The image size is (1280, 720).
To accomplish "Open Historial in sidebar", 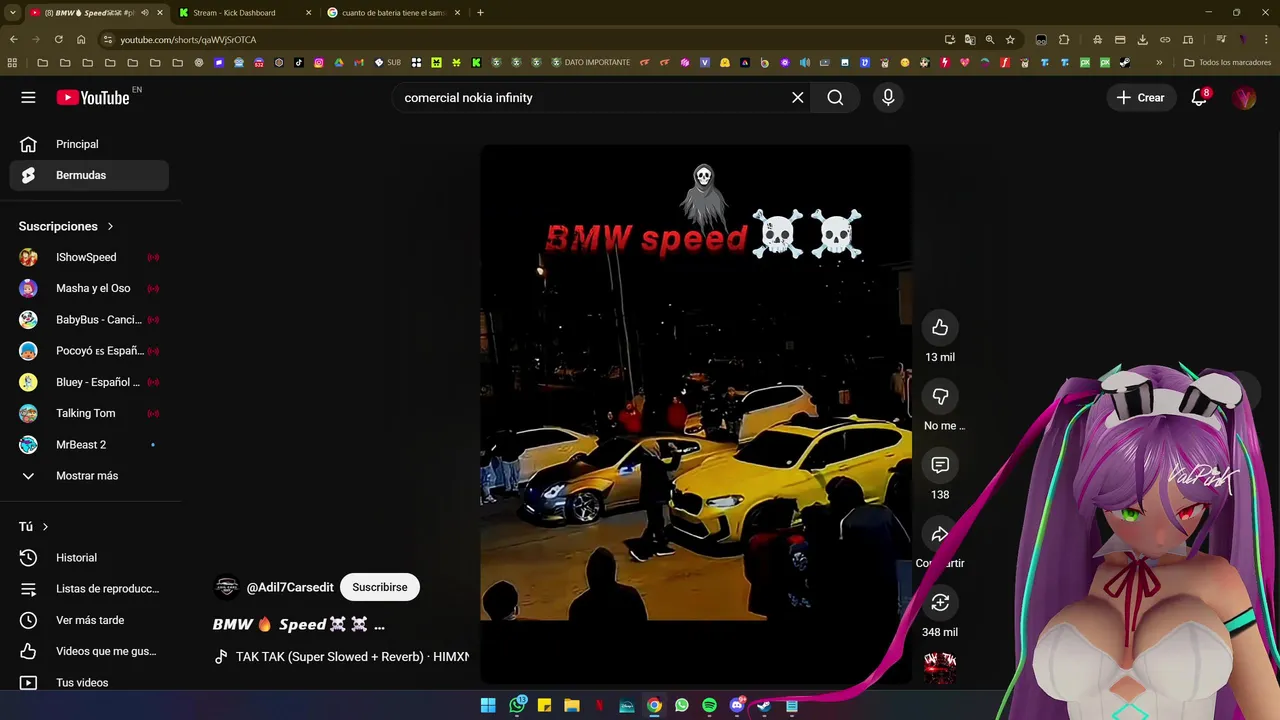I will tap(89, 557).
